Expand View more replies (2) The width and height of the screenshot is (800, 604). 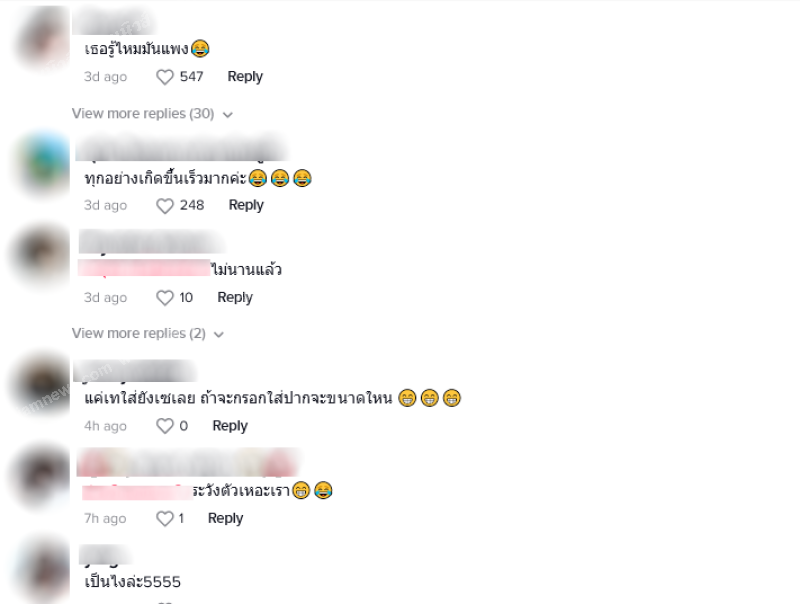click(139, 333)
